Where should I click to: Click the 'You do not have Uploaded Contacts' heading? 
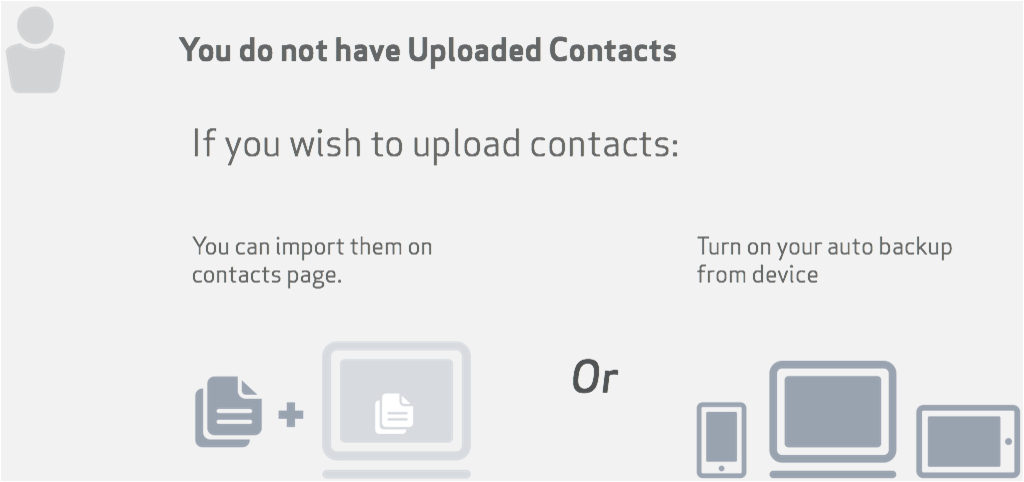(428, 50)
